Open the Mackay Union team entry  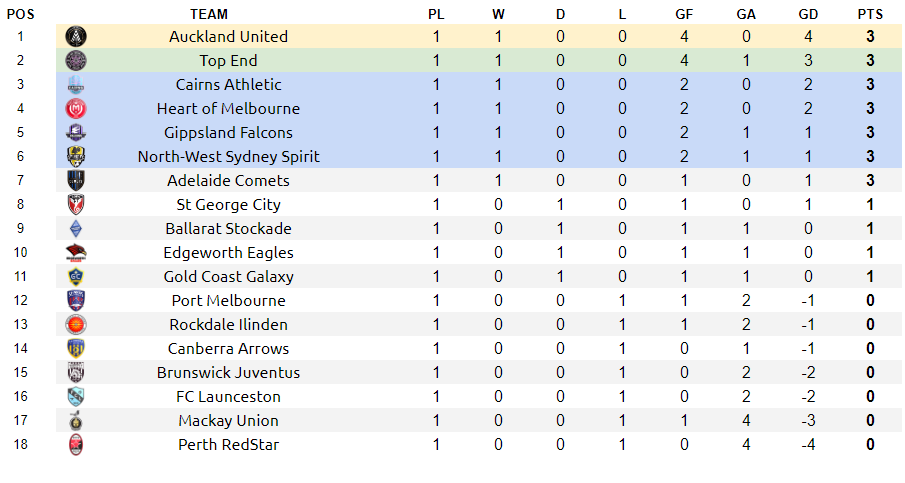229,421
